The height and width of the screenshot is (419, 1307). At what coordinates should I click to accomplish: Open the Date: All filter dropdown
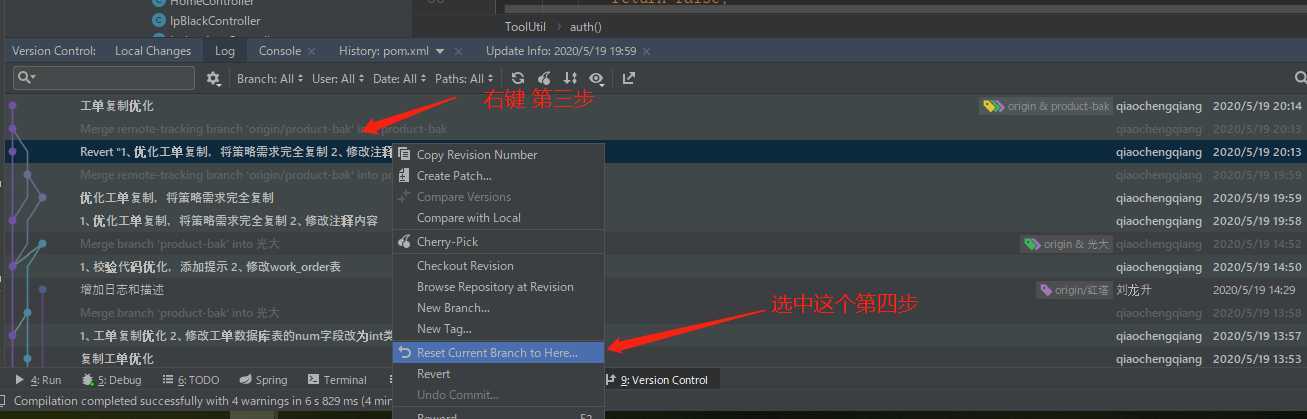(x=399, y=78)
